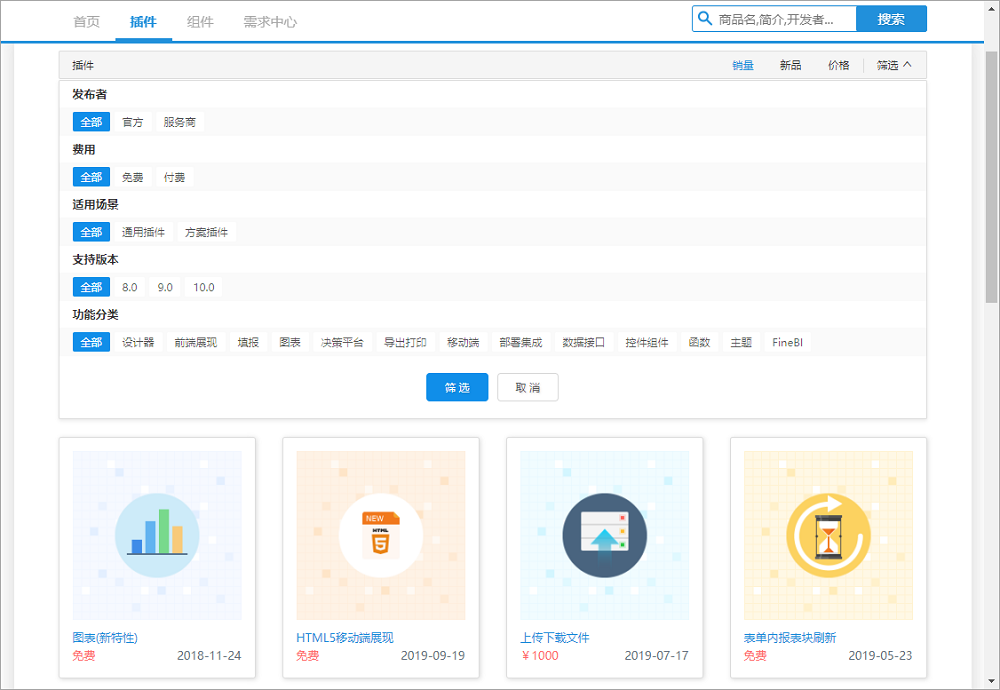
Task: Select version 10.0 under 支持版本
Action: [204, 287]
